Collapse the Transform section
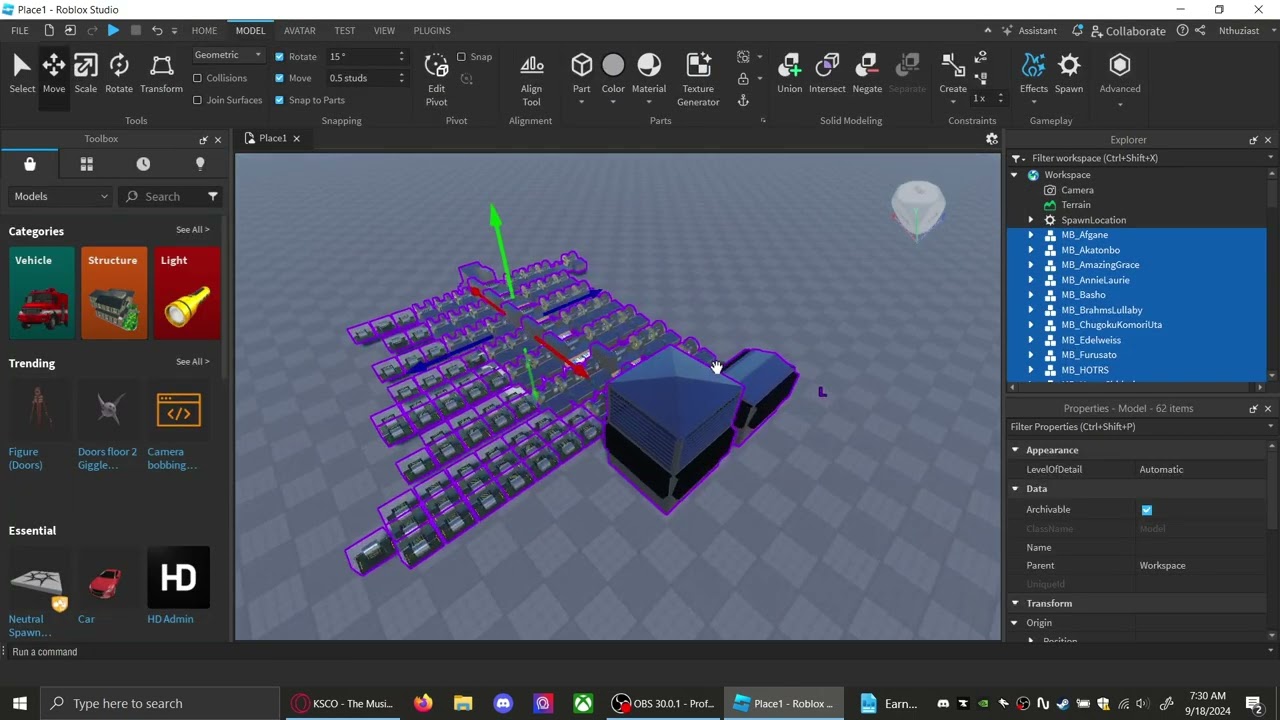 (x=1015, y=603)
